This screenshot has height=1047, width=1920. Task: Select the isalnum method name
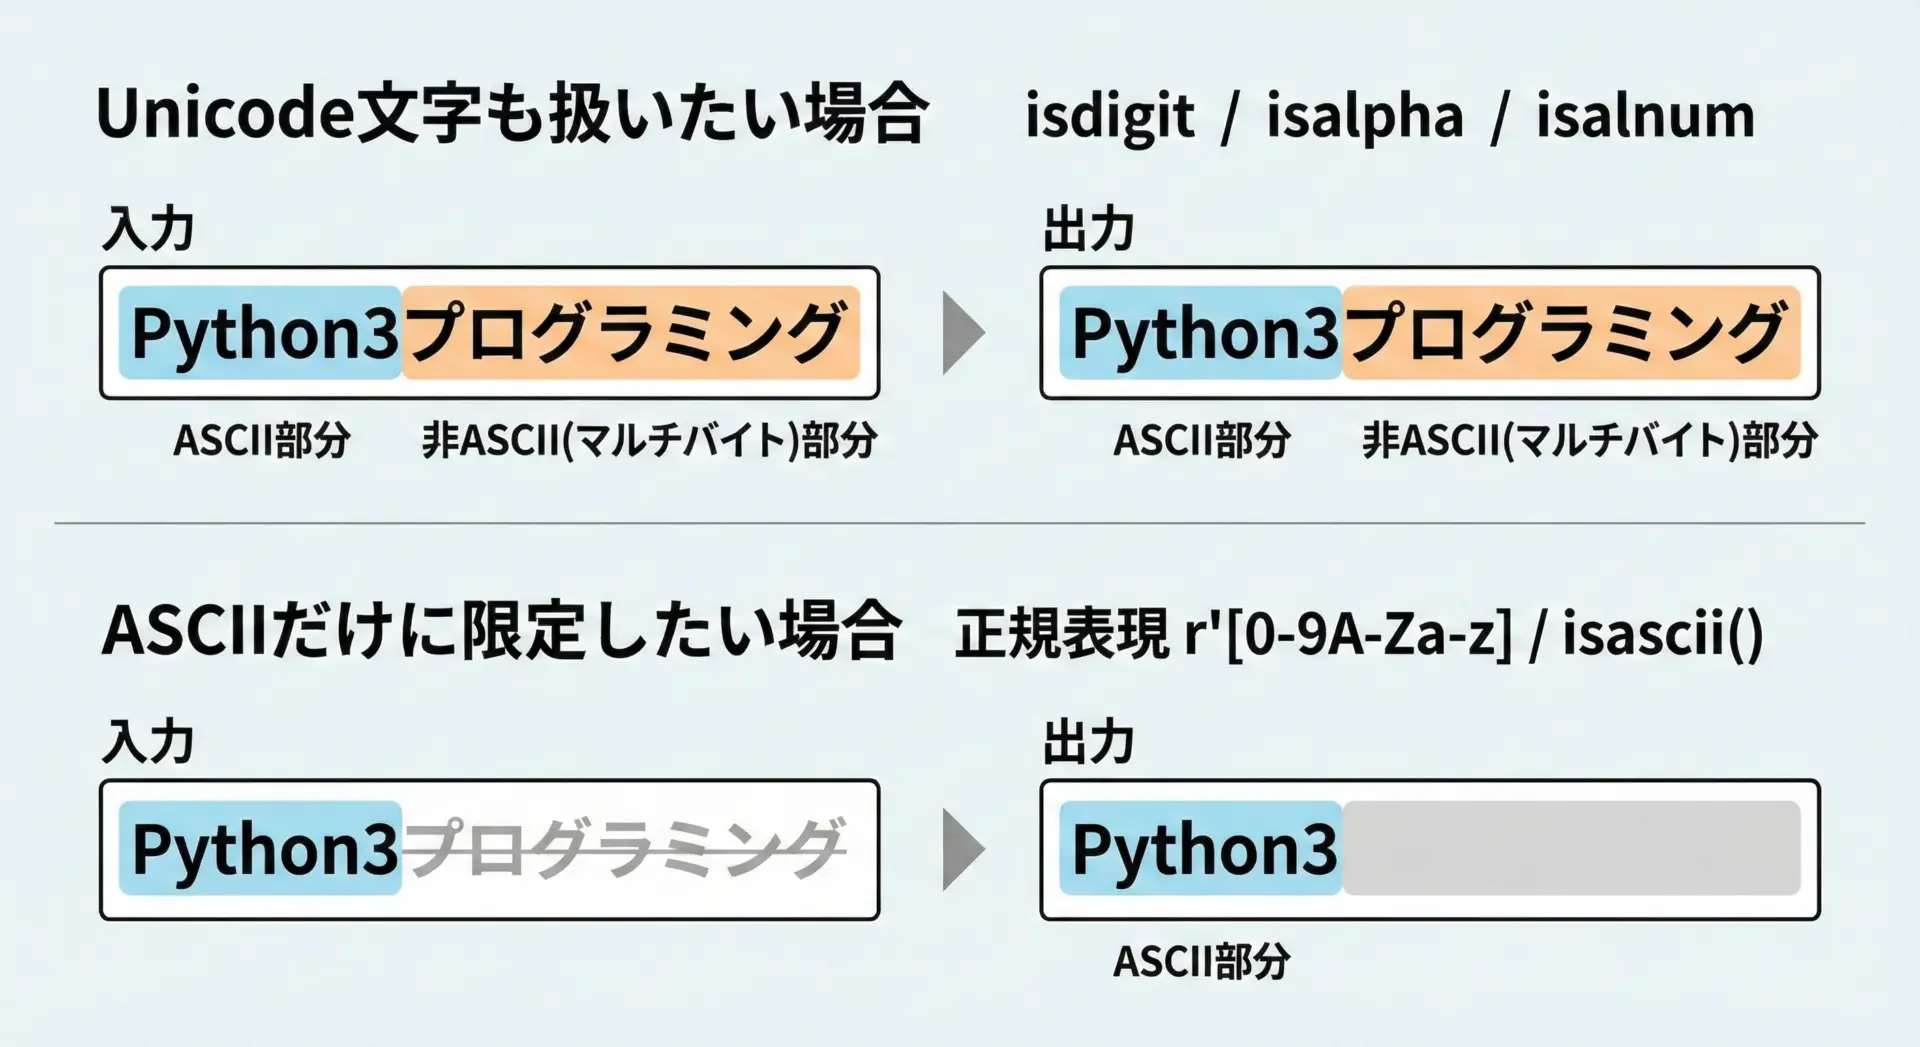click(x=1645, y=116)
